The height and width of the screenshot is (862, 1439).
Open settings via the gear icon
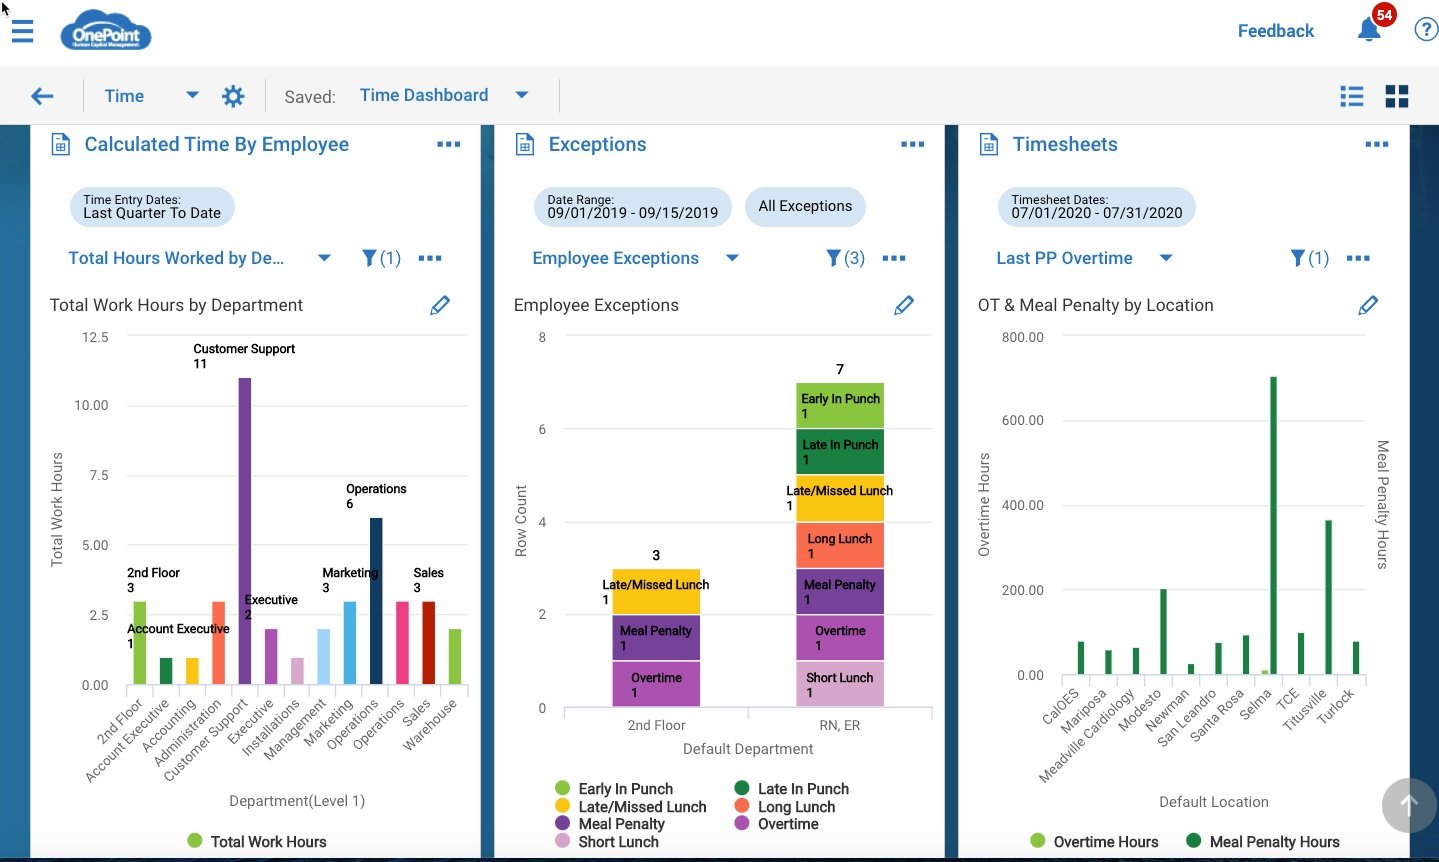pos(233,95)
